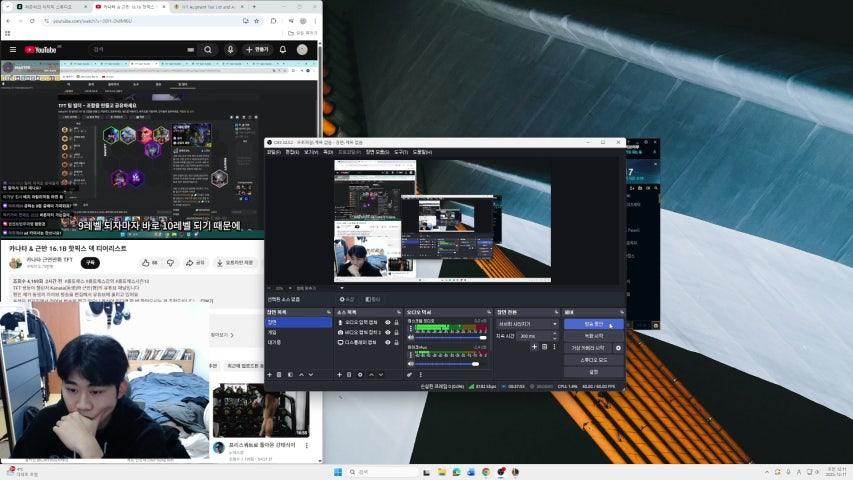Toggle lock on display capture source
Image resolution: width=853 pixels, height=480 pixels.
(x=397, y=342)
